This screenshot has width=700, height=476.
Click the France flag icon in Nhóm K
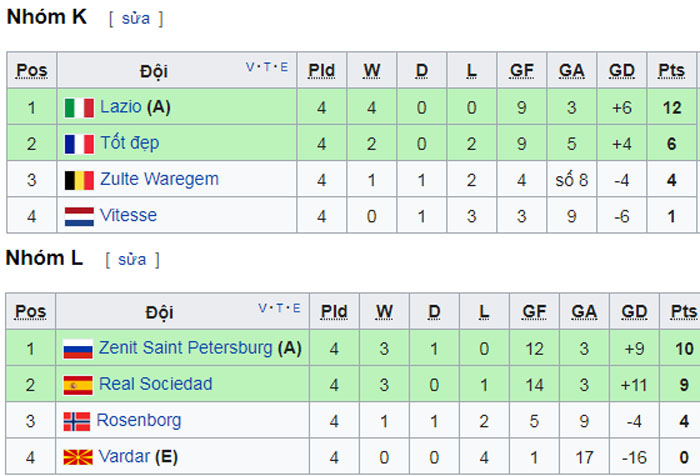79,144
